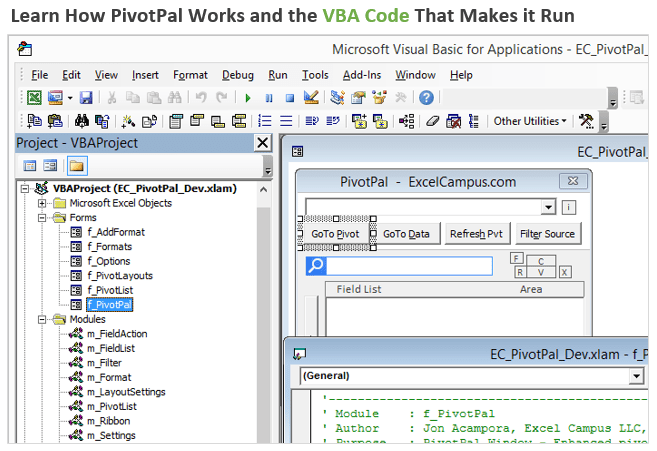657x451 pixels.
Task: Collapse the Forms folder in project tree
Action: coord(43,217)
